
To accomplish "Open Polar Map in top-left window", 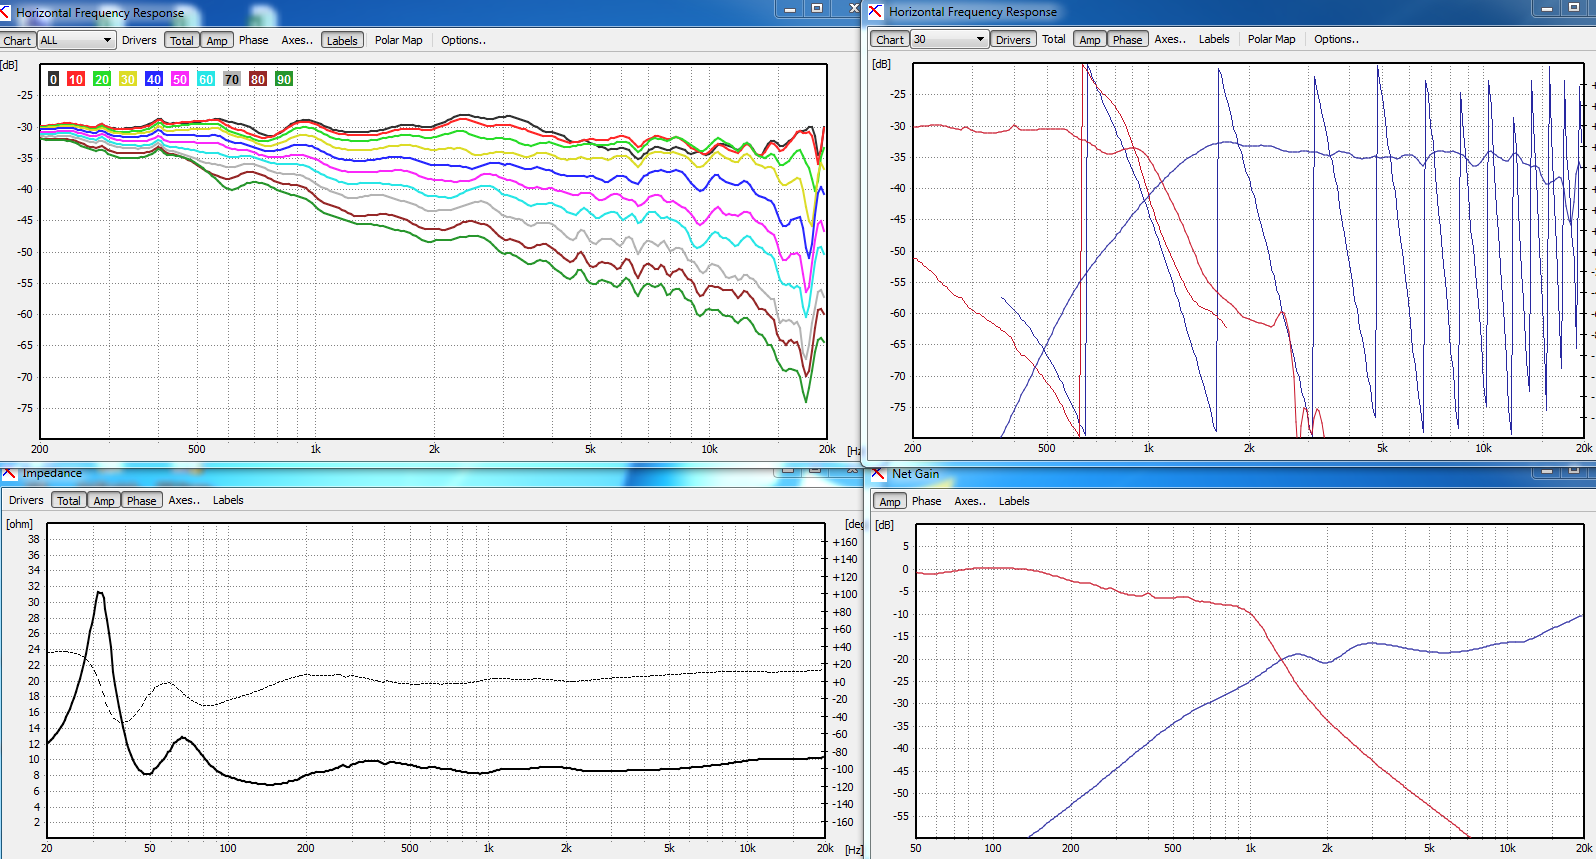I will coord(398,40).
